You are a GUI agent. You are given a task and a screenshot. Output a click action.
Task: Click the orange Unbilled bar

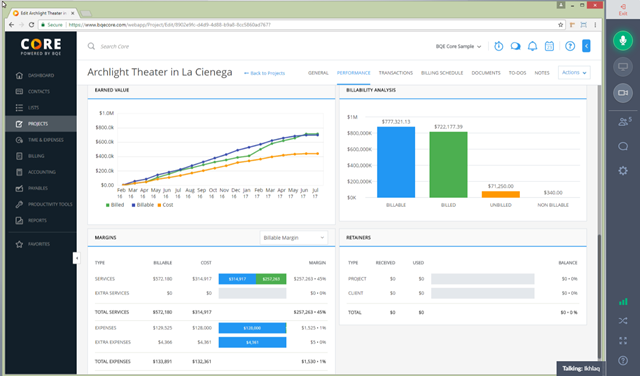(x=500, y=194)
